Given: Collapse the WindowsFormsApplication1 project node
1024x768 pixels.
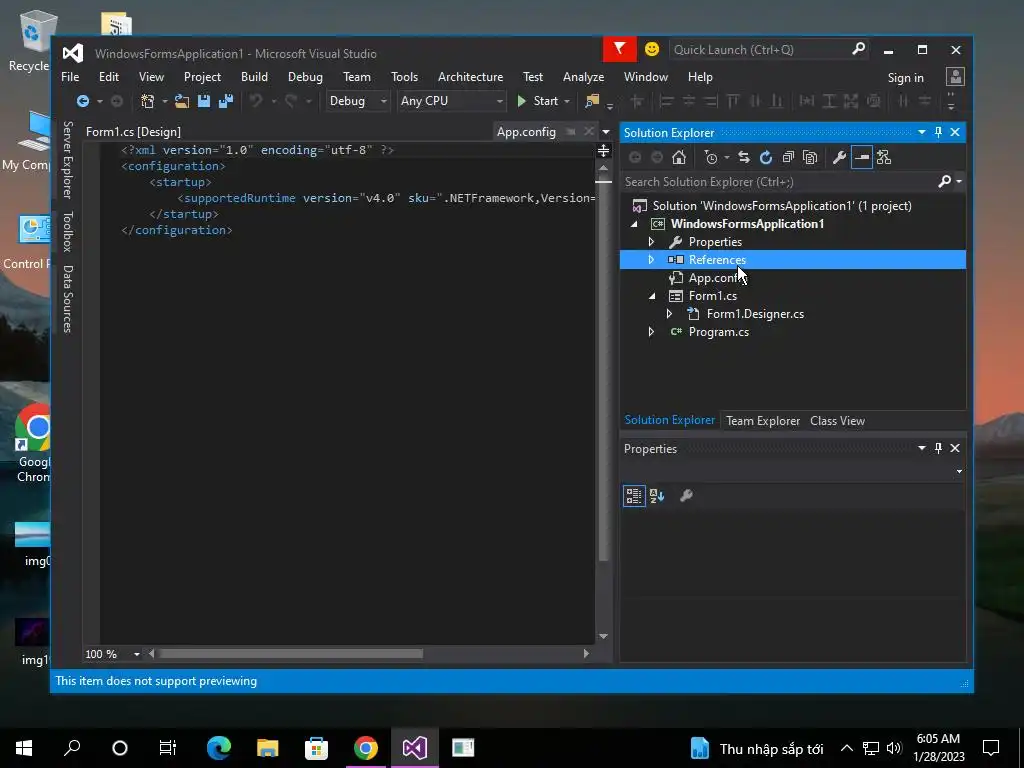Looking at the screenshot, I should (634, 224).
